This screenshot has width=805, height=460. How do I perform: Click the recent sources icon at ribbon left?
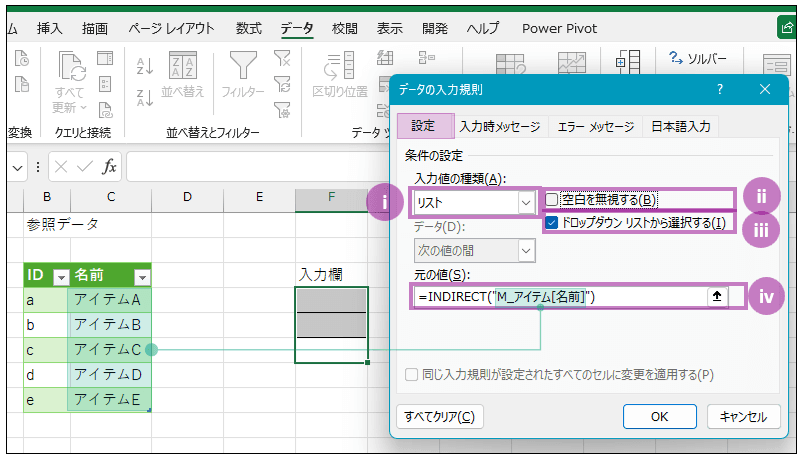click(x=22, y=59)
